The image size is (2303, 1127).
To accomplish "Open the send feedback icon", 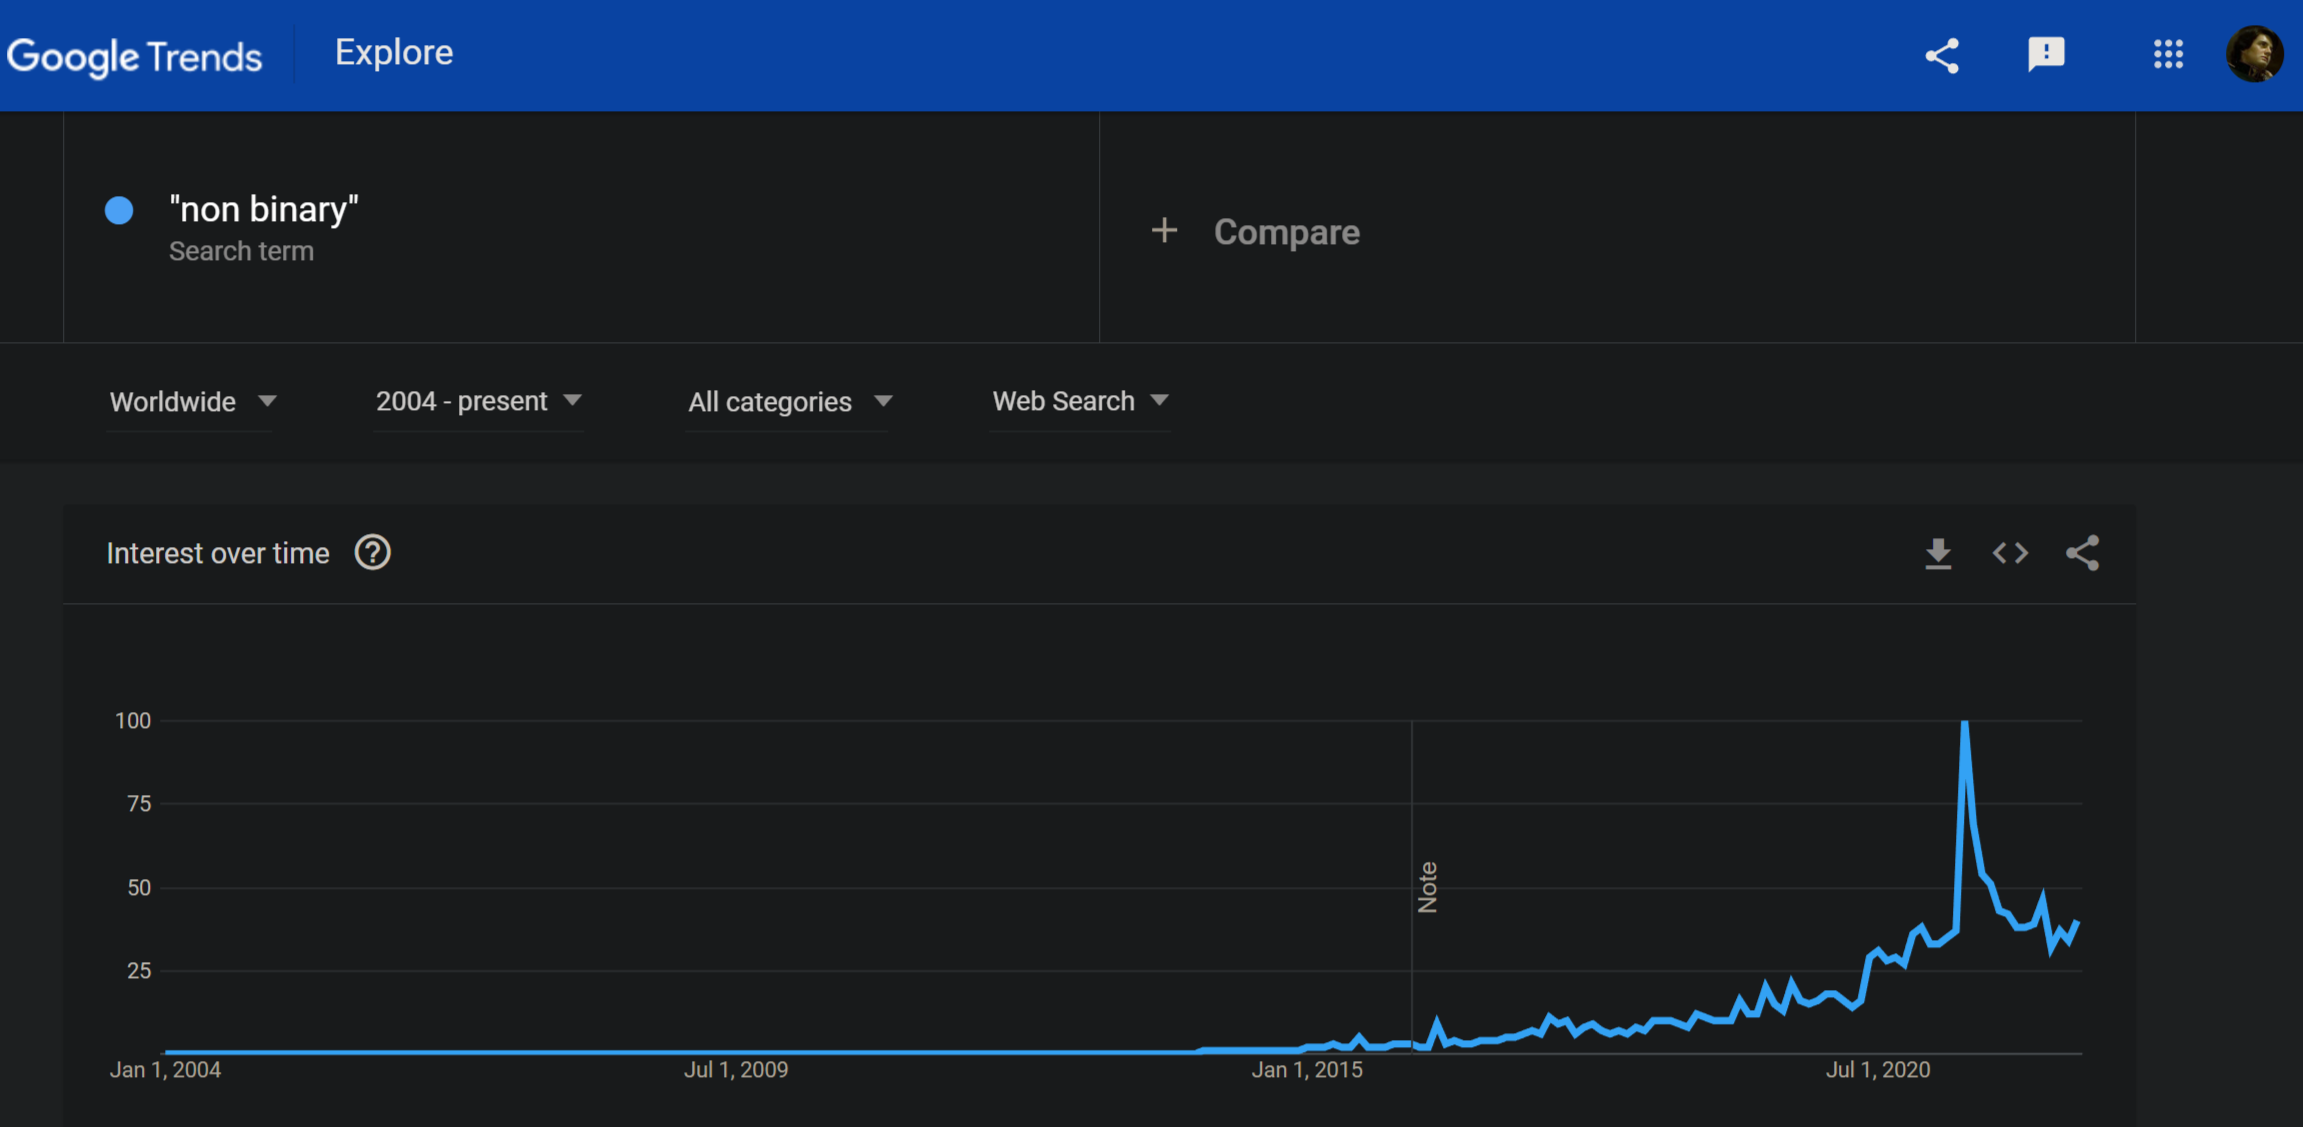I will coord(2045,54).
